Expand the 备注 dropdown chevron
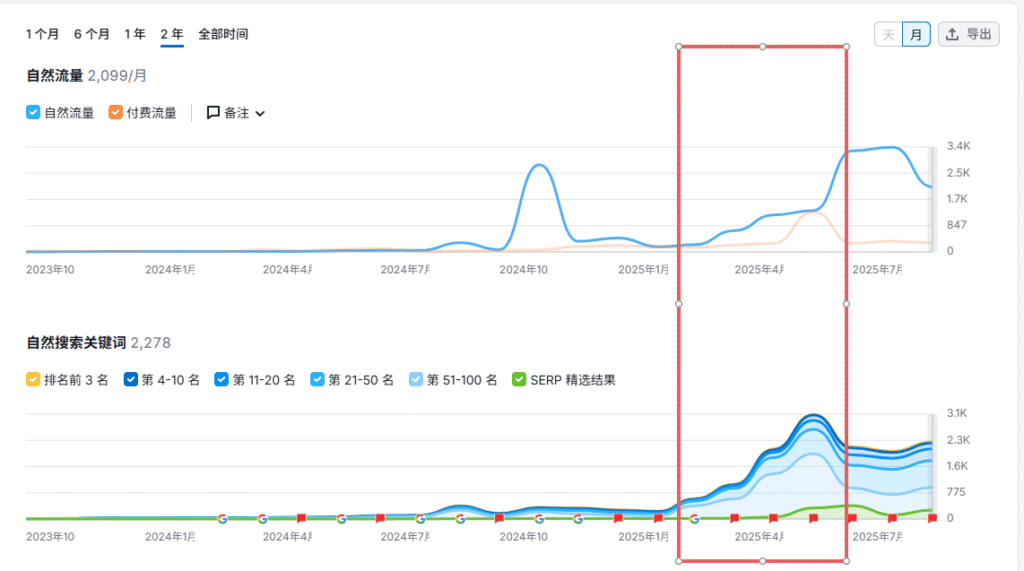Viewport: 1024px width, 571px height. [261, 114]
